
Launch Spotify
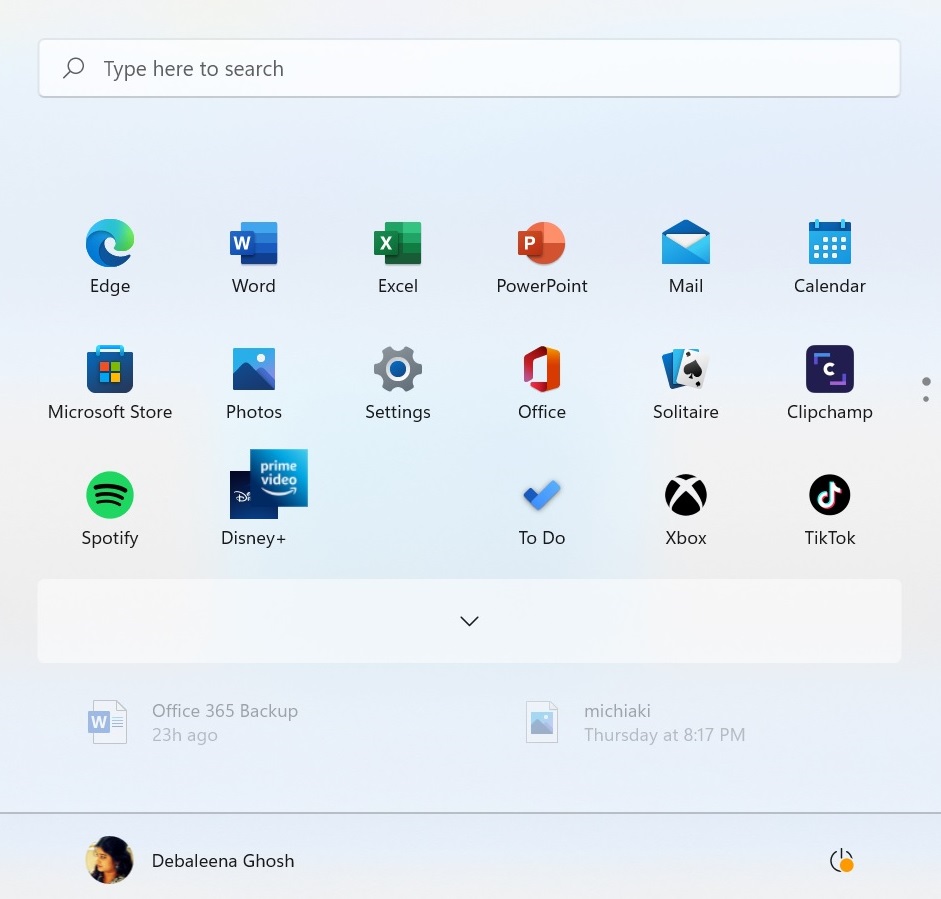pos(110,508)
